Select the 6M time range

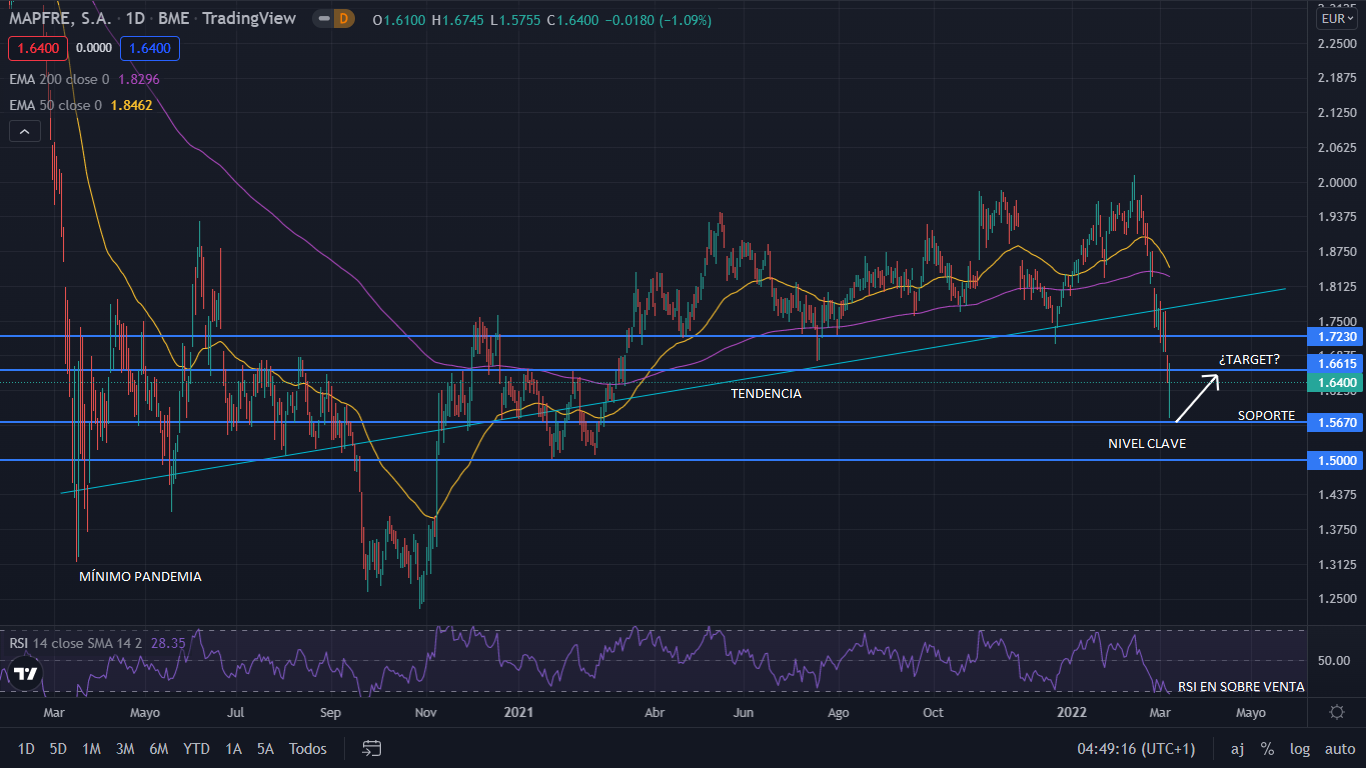[158, 748]
